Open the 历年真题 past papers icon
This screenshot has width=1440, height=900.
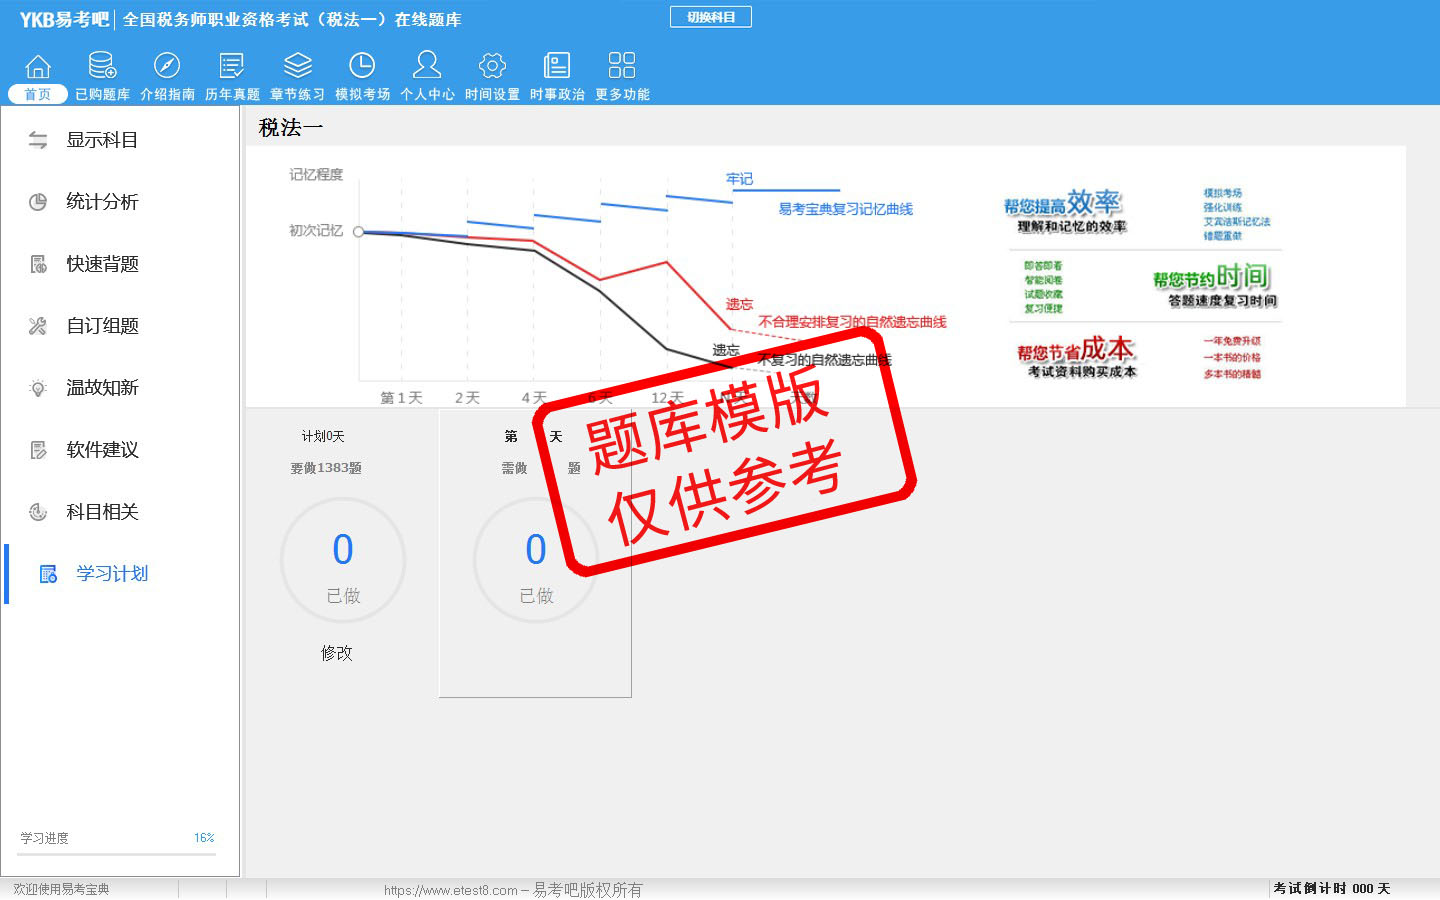232,67
